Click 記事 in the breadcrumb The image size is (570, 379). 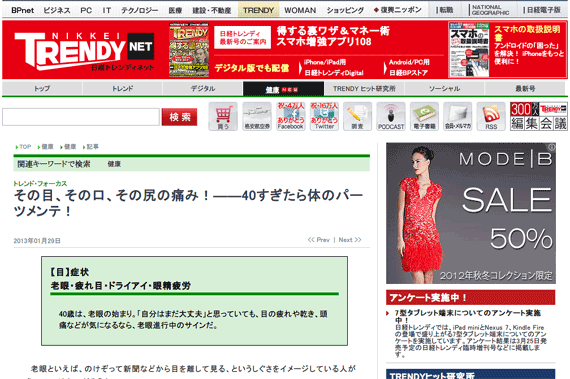(92, 147)
